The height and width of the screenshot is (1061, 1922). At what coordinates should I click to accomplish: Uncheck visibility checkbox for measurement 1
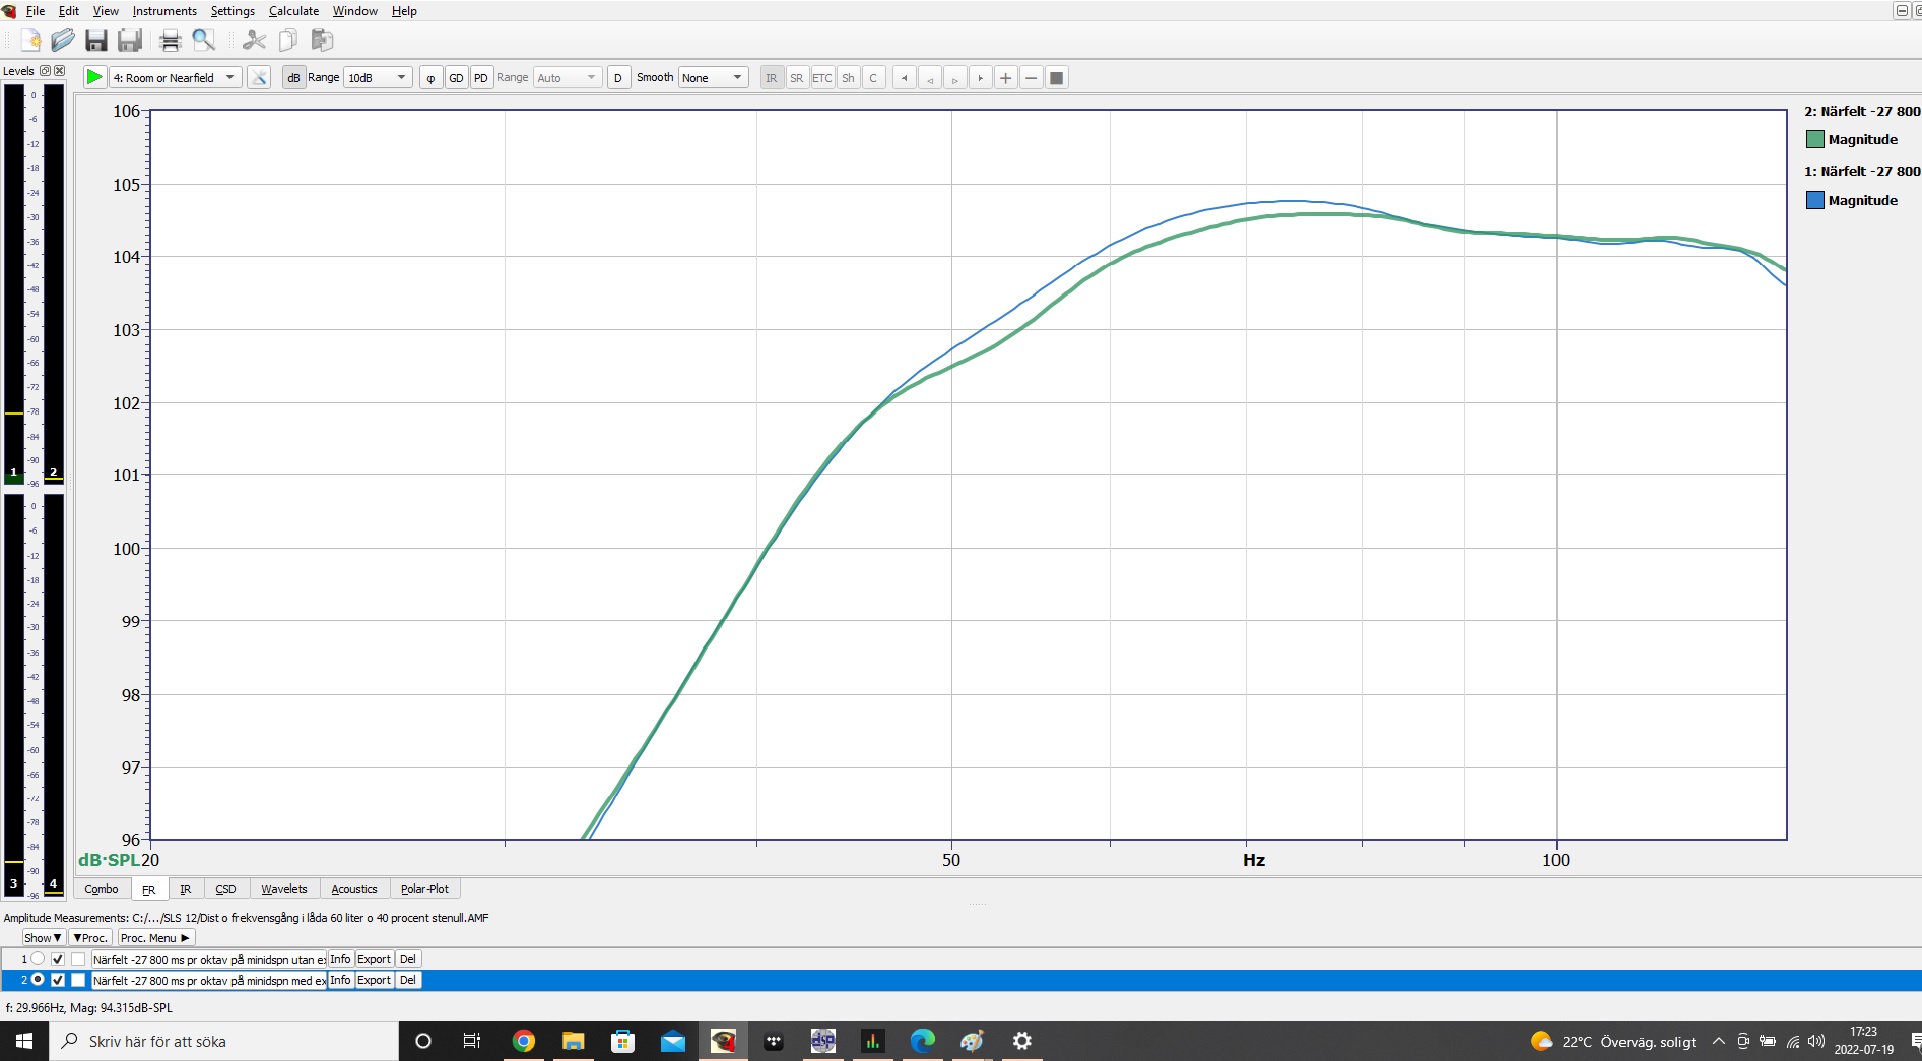[58, 959]
